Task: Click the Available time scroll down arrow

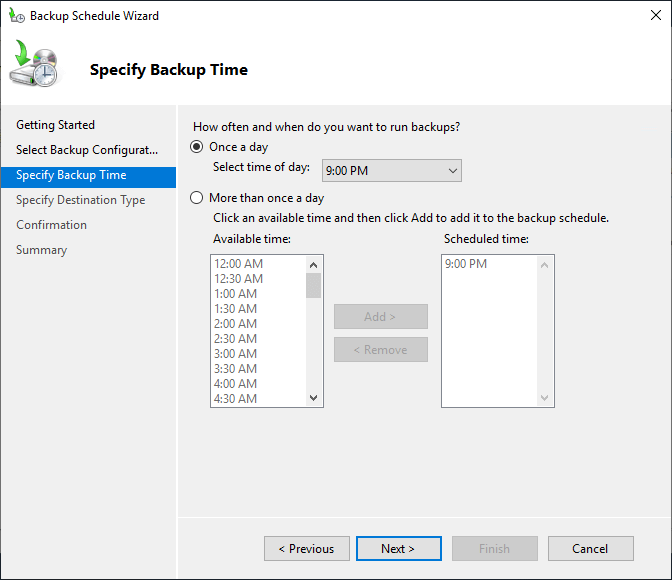Action: 313,398
